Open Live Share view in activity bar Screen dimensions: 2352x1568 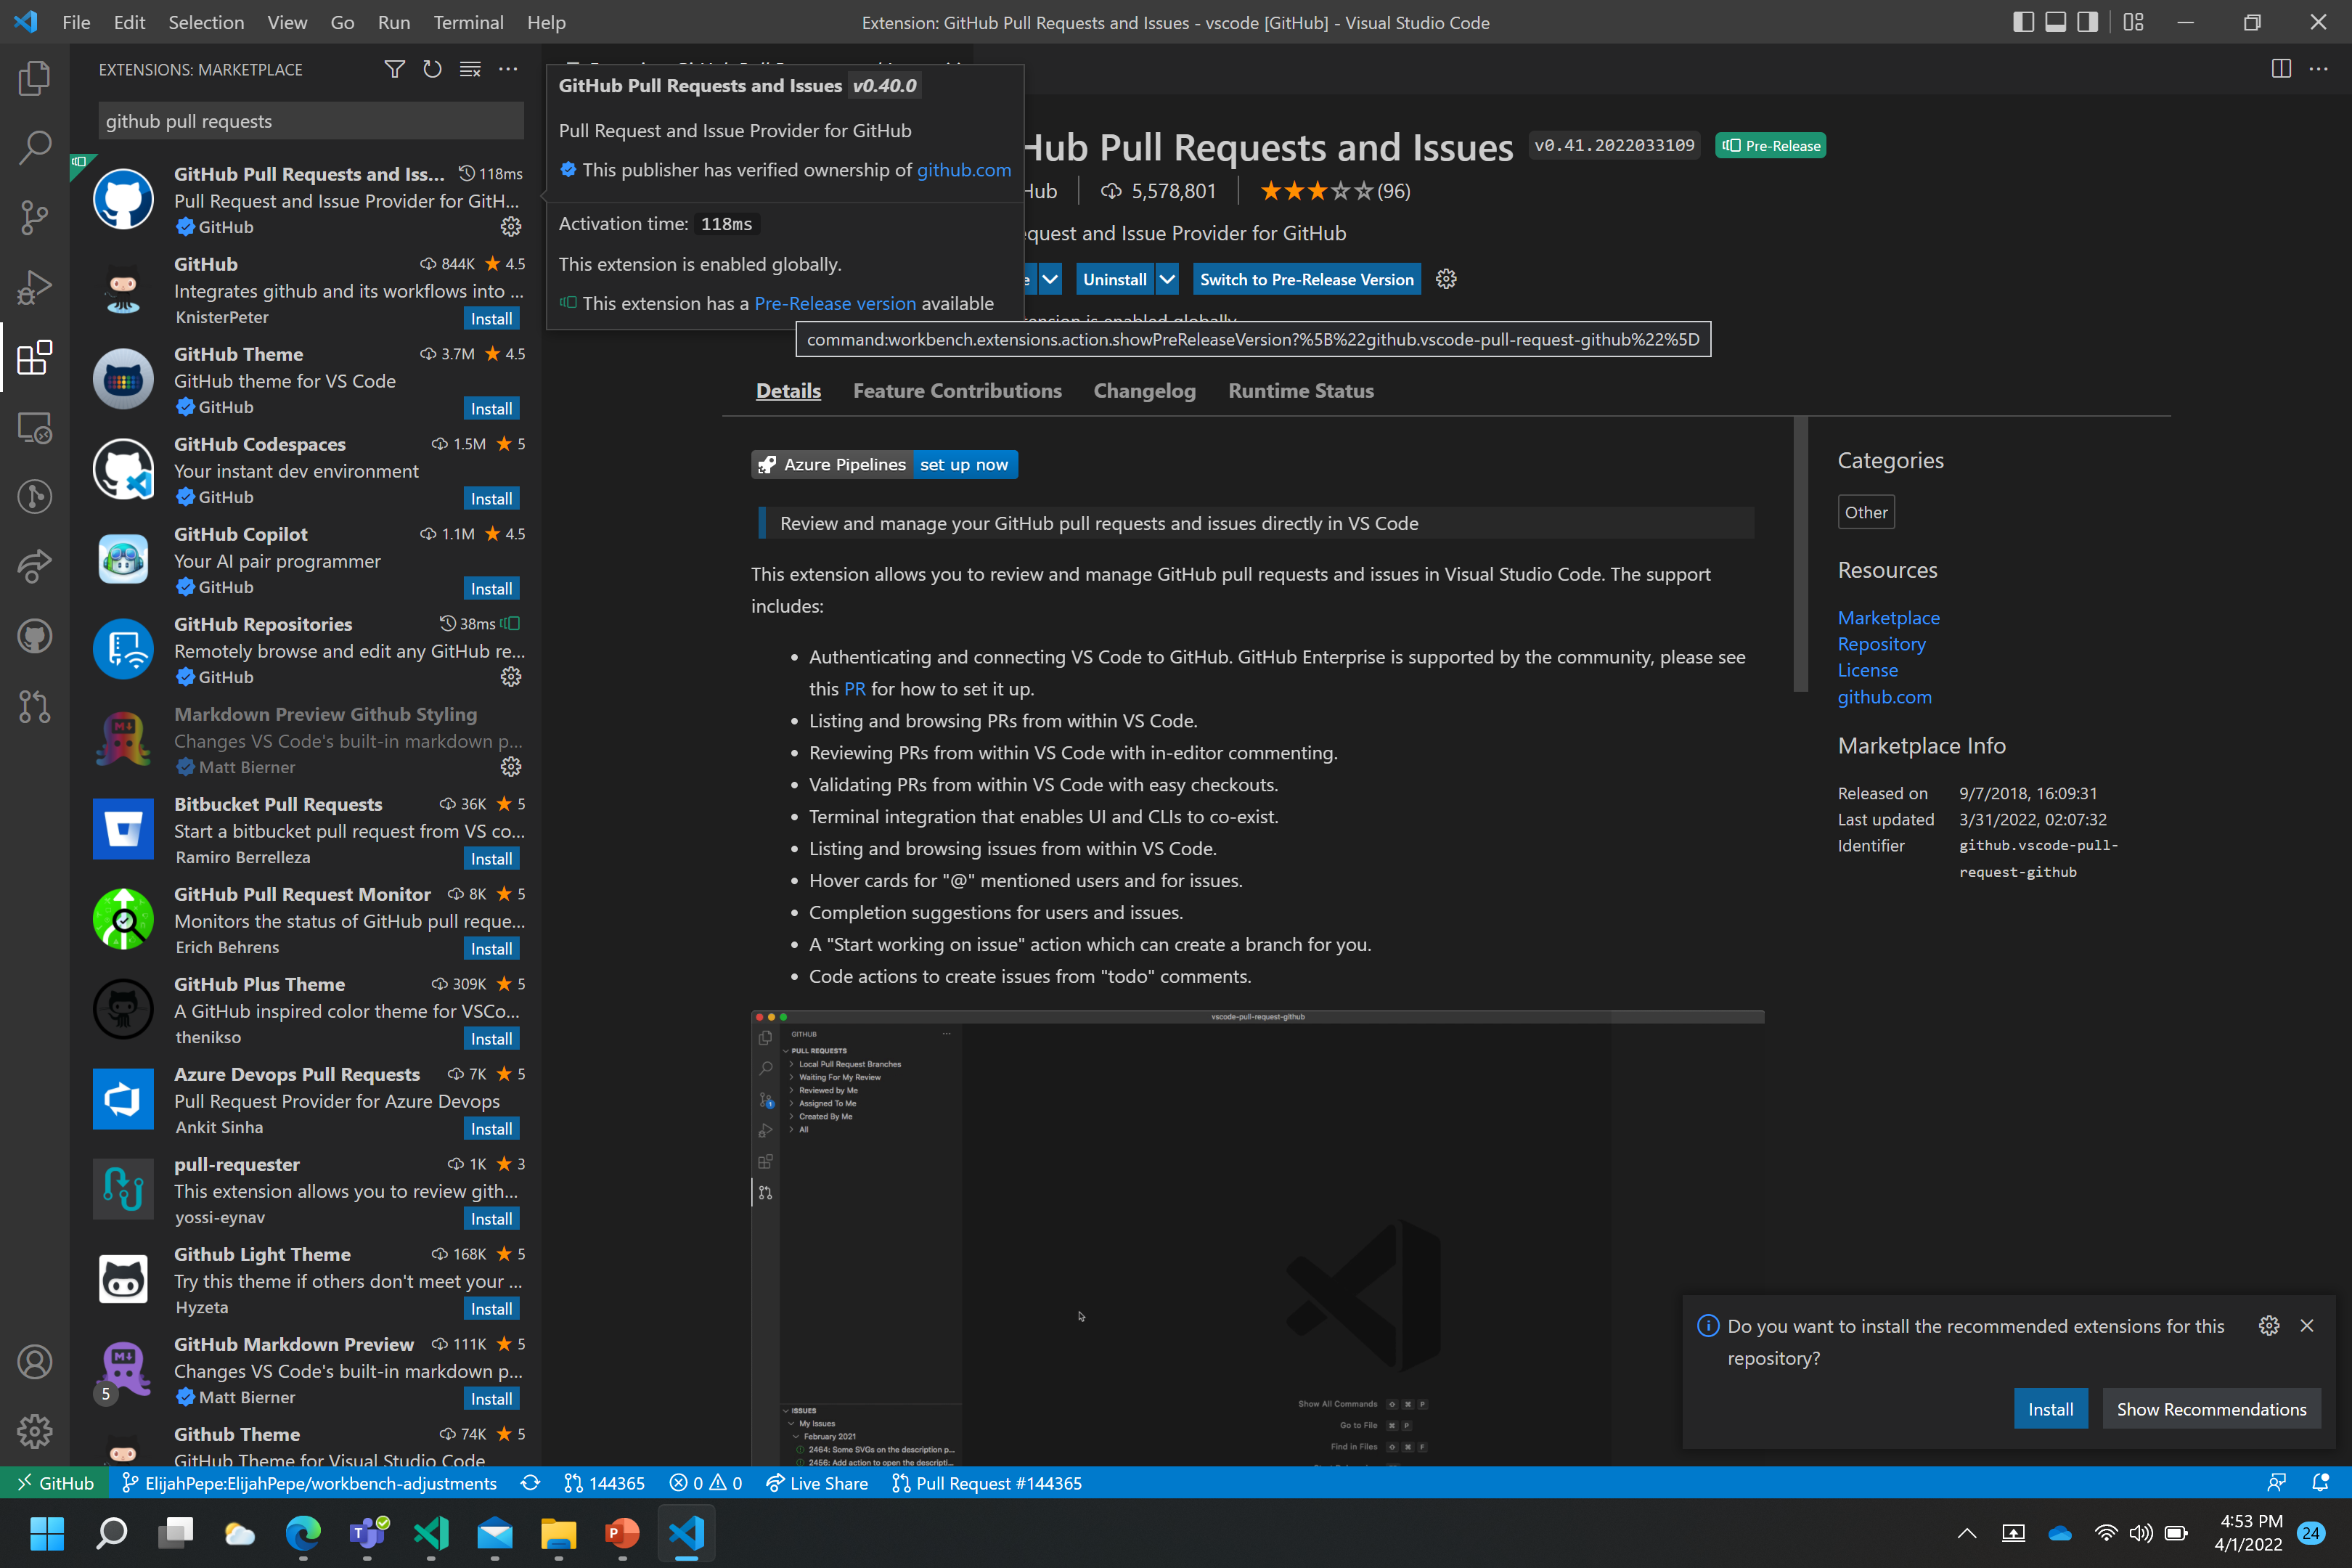tap(34, 566)
